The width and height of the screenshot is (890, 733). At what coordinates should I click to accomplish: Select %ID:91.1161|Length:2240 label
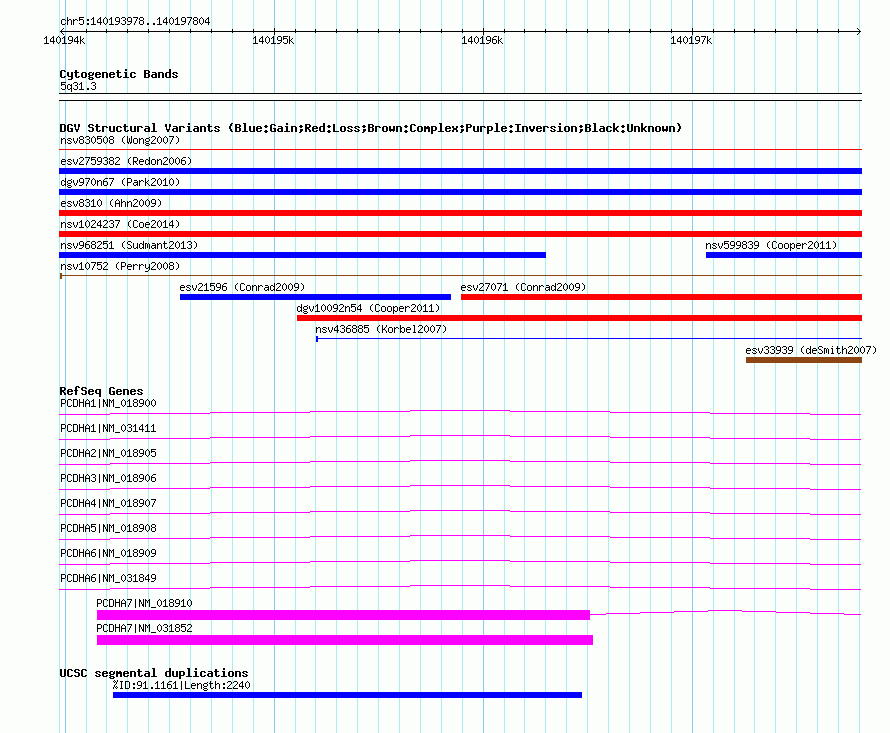181,685
